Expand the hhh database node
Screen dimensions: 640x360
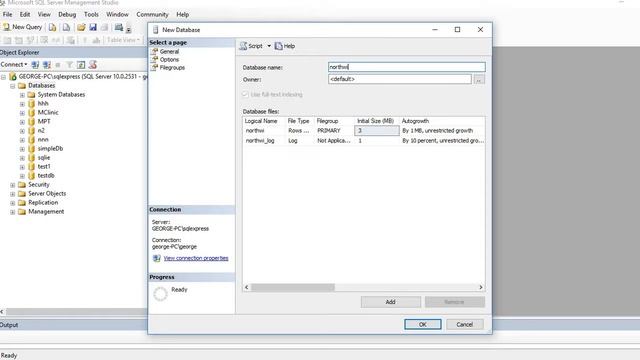(22, 104)
